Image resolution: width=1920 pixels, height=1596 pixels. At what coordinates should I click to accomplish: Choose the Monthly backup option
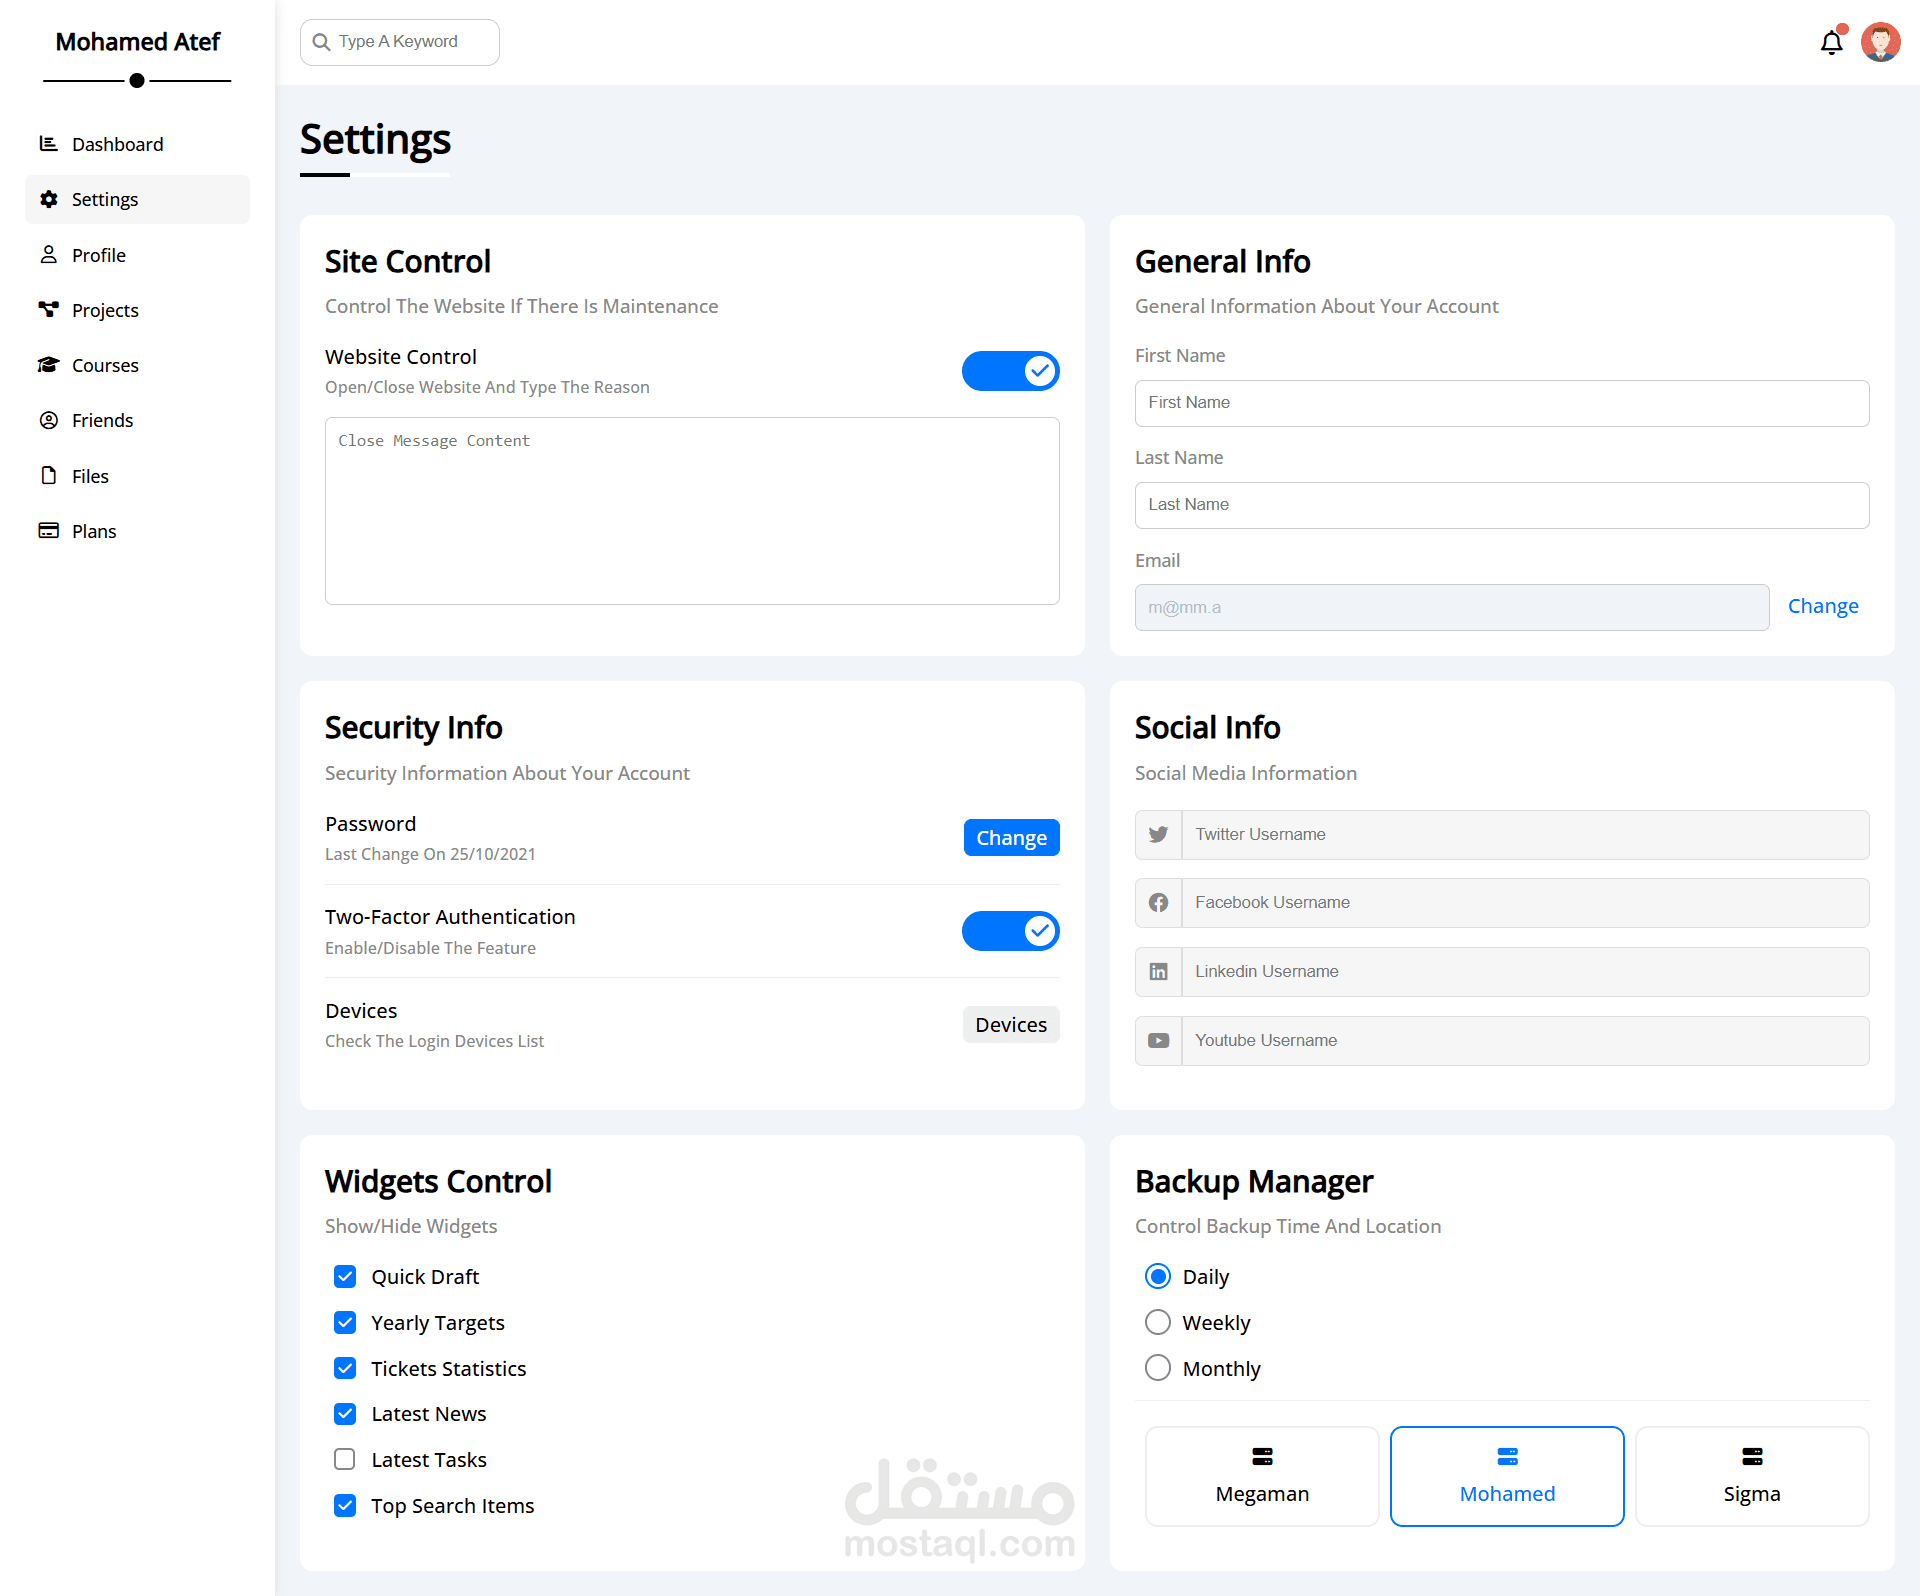[x=1158, y=1368]
